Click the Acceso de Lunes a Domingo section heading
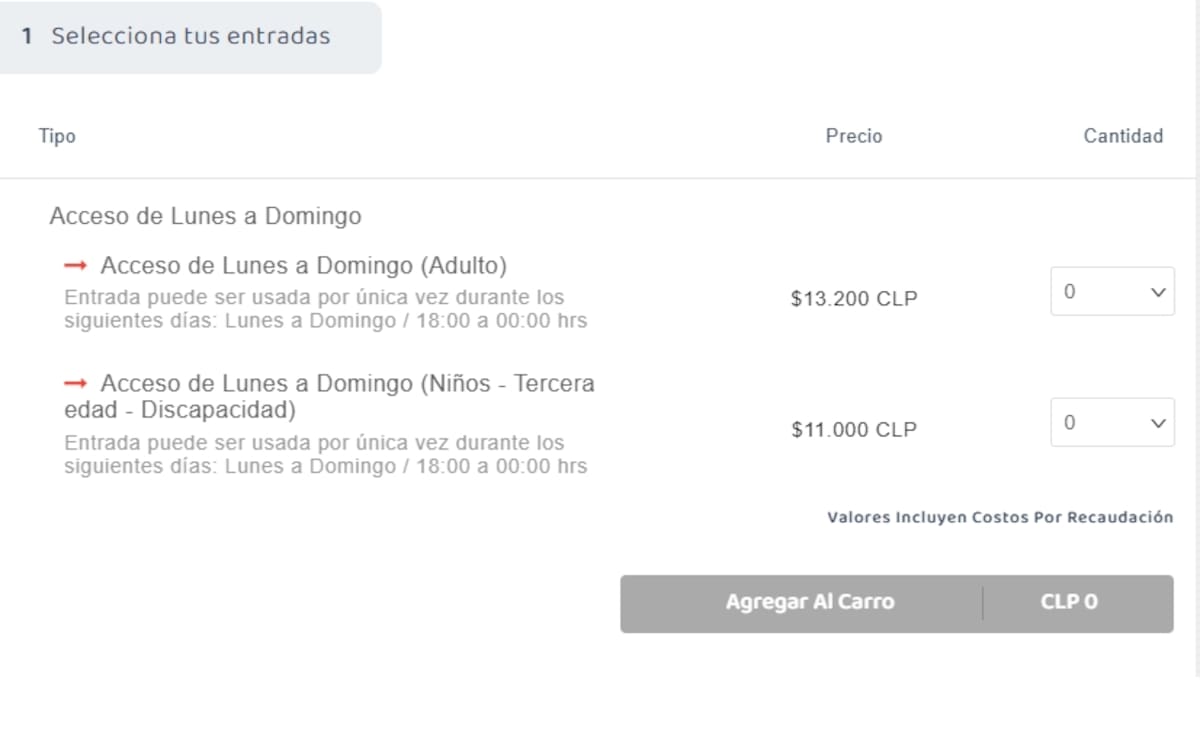 (x=205, y=216)
